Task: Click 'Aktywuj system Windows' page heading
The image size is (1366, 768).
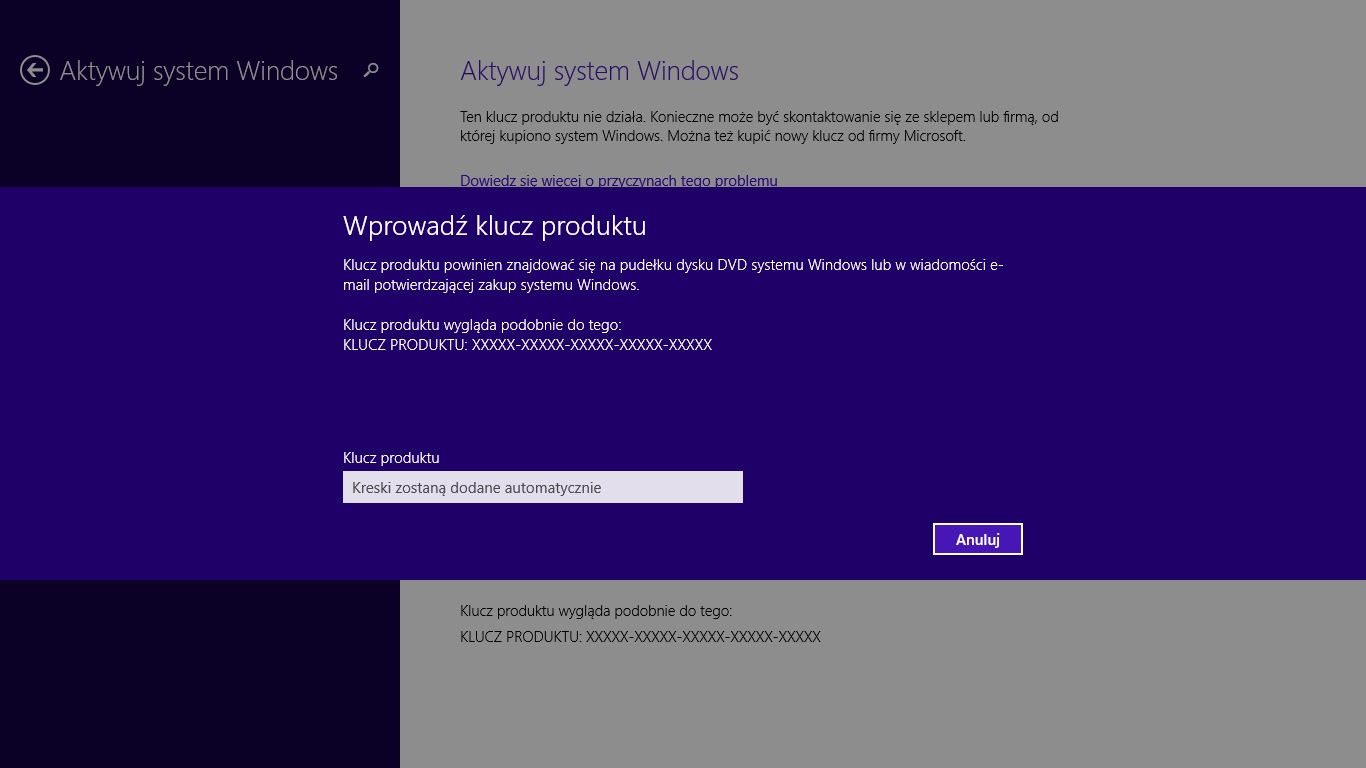Action: tap(599, 71)
